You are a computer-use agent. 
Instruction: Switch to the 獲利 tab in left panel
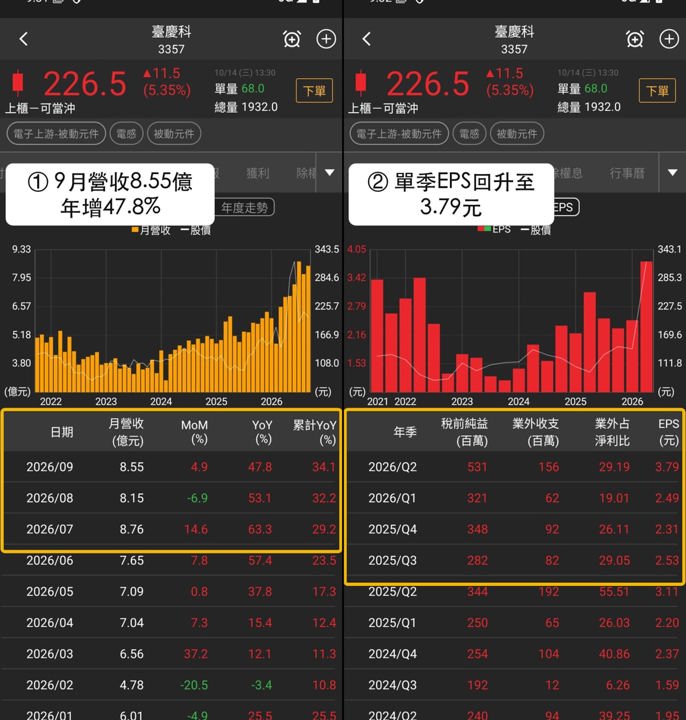click(258, 173)
